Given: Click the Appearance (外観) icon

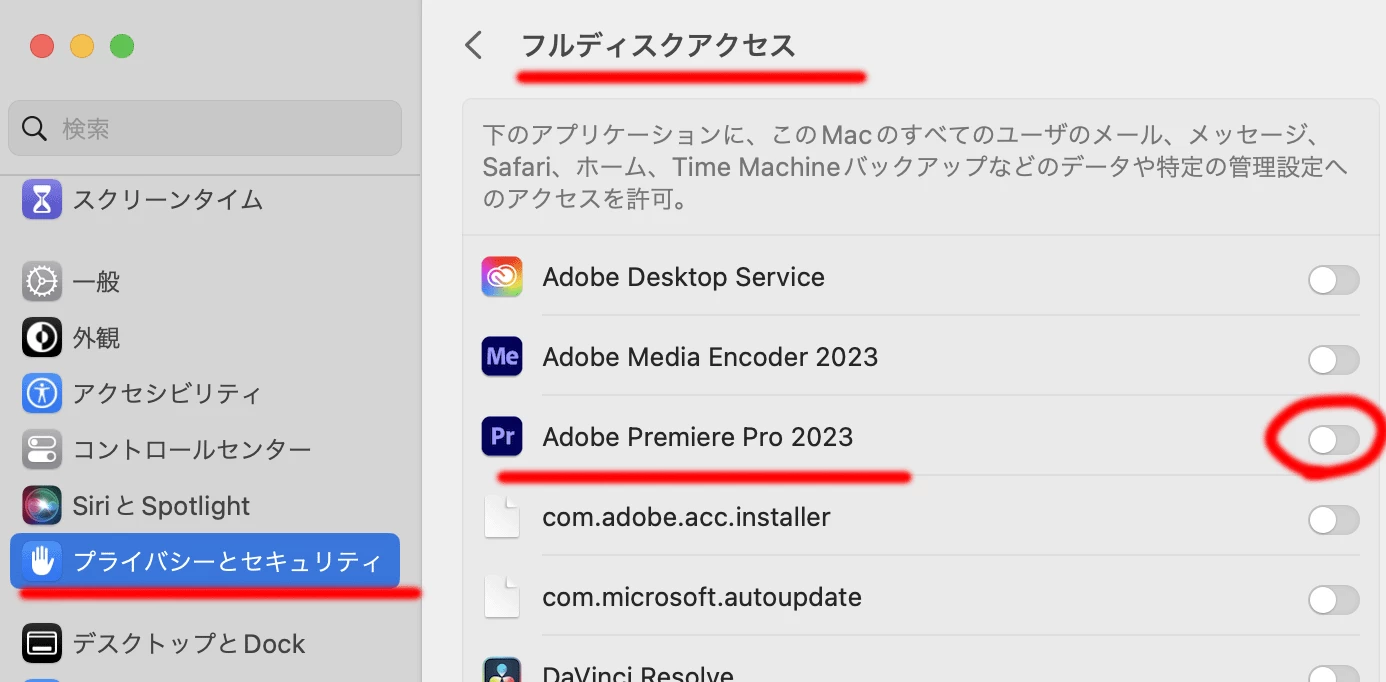Looking at the screenshot, I should [x=42, y=338].
